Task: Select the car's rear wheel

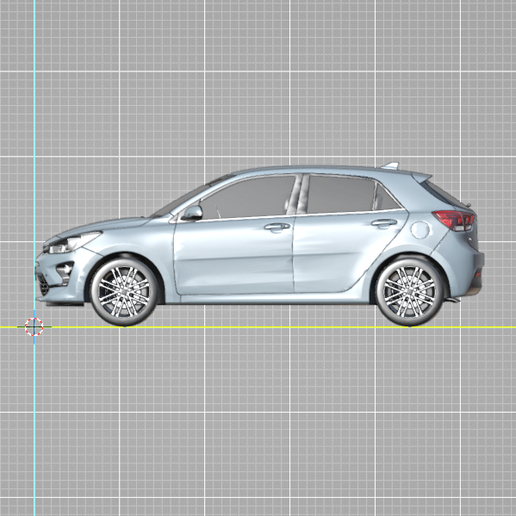Action: 410,292
